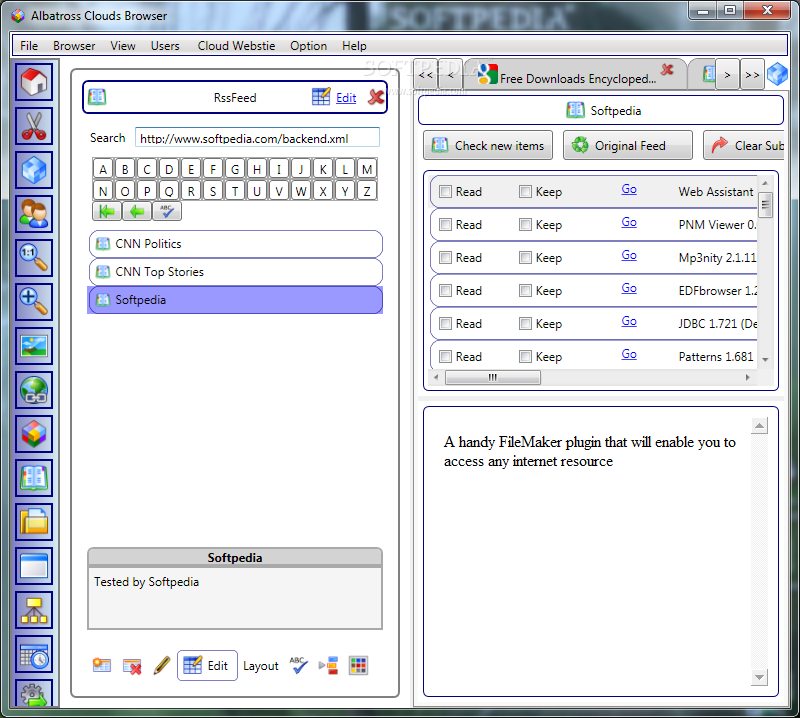Image resolution: width=800 pixels, height=718 pixels.
Task: Tick Keep checkbox for Patterns 1.681
Action: 525,356
